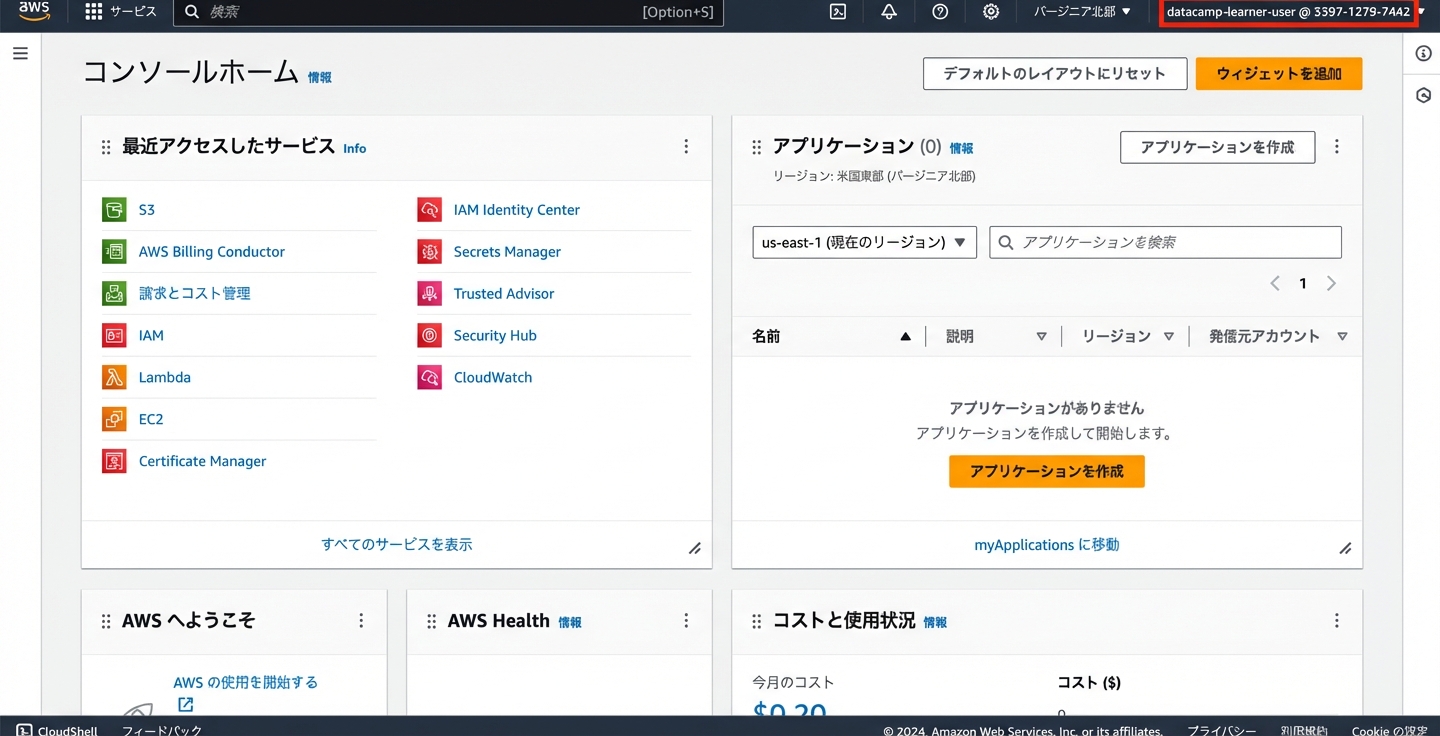1440x736 pixels.
Task: Open アプリケーション widget three-dot menu
Action: pos(1337,147)
